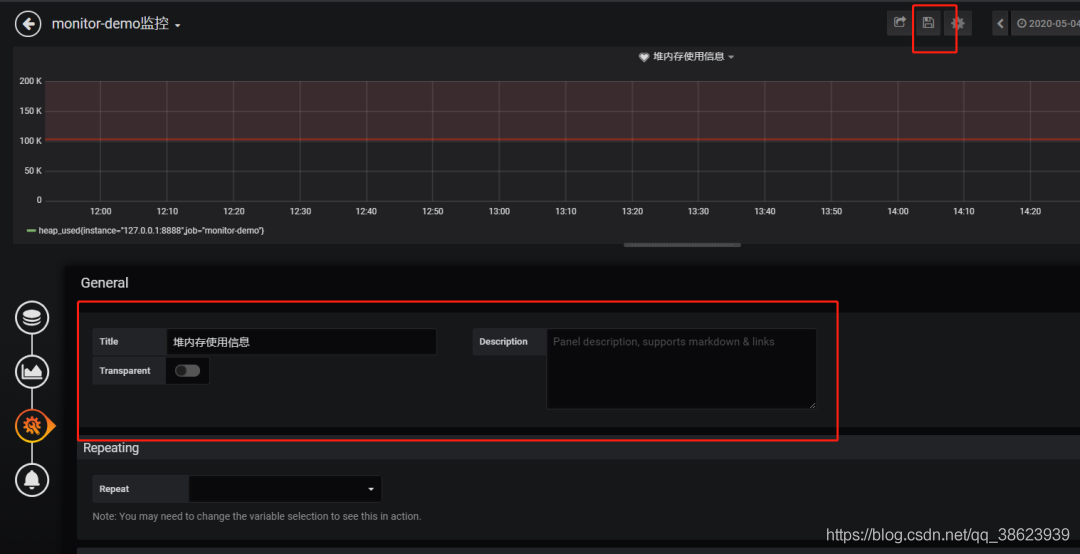Image resolution: width=1080 pixels, height=554 pixels.
Task: Open the Alert bell tab icon
Action: pyautogui.click(x=32, y=480)
